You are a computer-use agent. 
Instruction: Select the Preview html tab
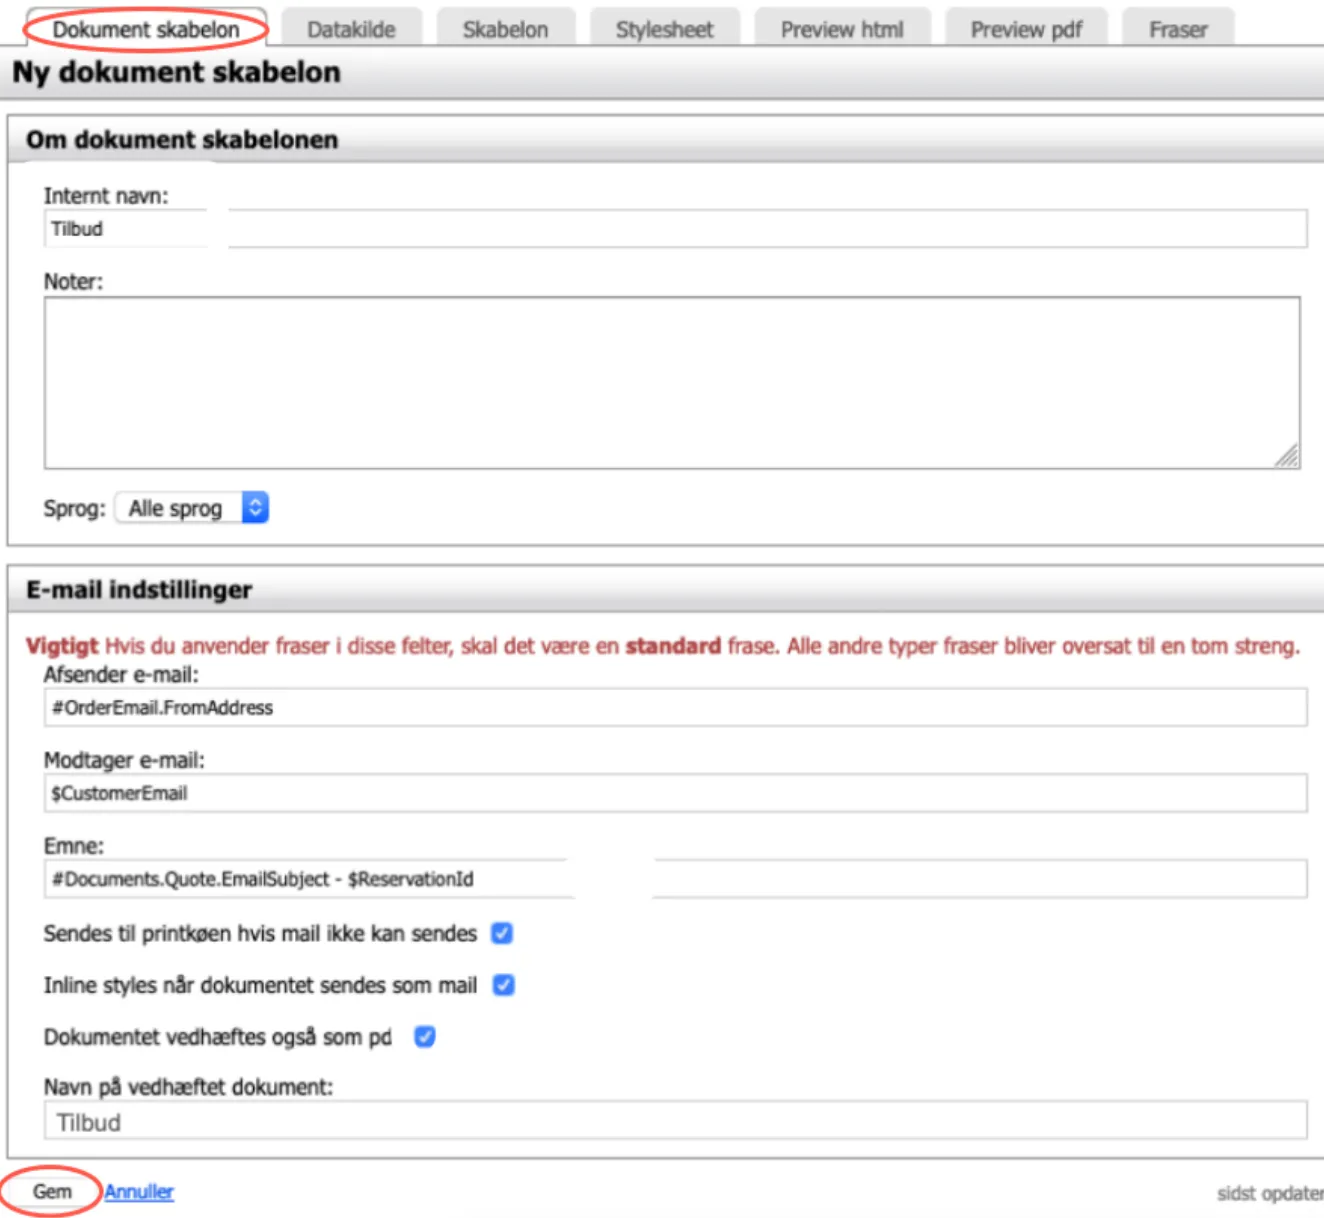(841, 29)
